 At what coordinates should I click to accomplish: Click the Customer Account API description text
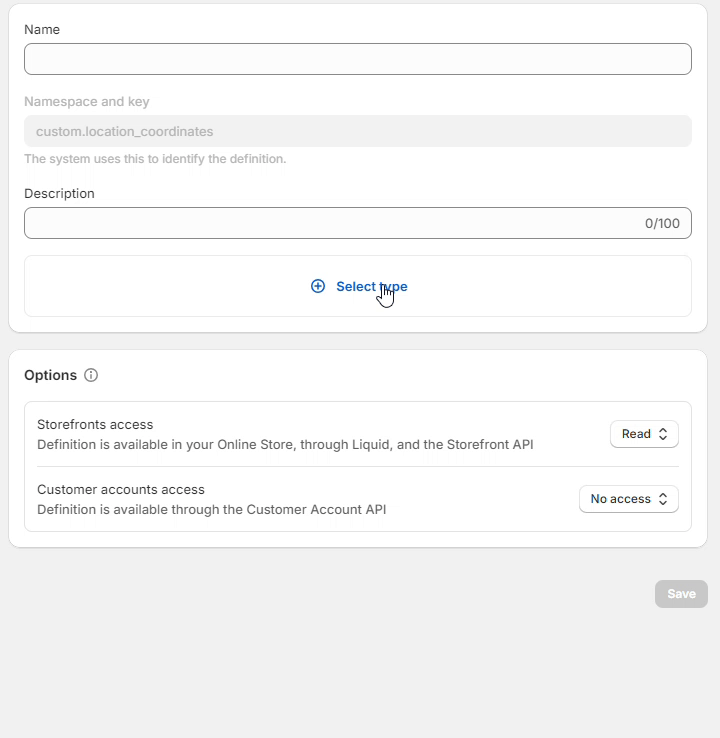click(x=211, y=509)
